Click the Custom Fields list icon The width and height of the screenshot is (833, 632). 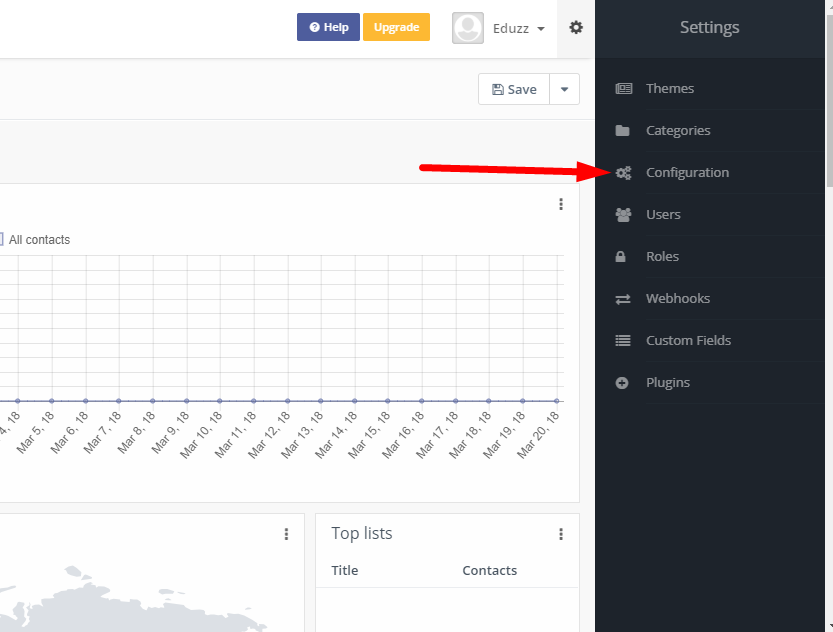pos(623,341)
